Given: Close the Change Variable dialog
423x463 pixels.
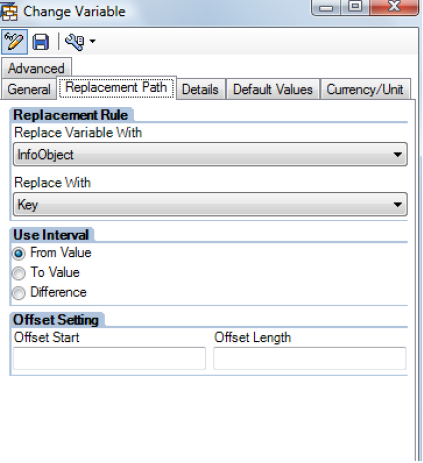Looking at the screenshot, I should pos(394,7).
